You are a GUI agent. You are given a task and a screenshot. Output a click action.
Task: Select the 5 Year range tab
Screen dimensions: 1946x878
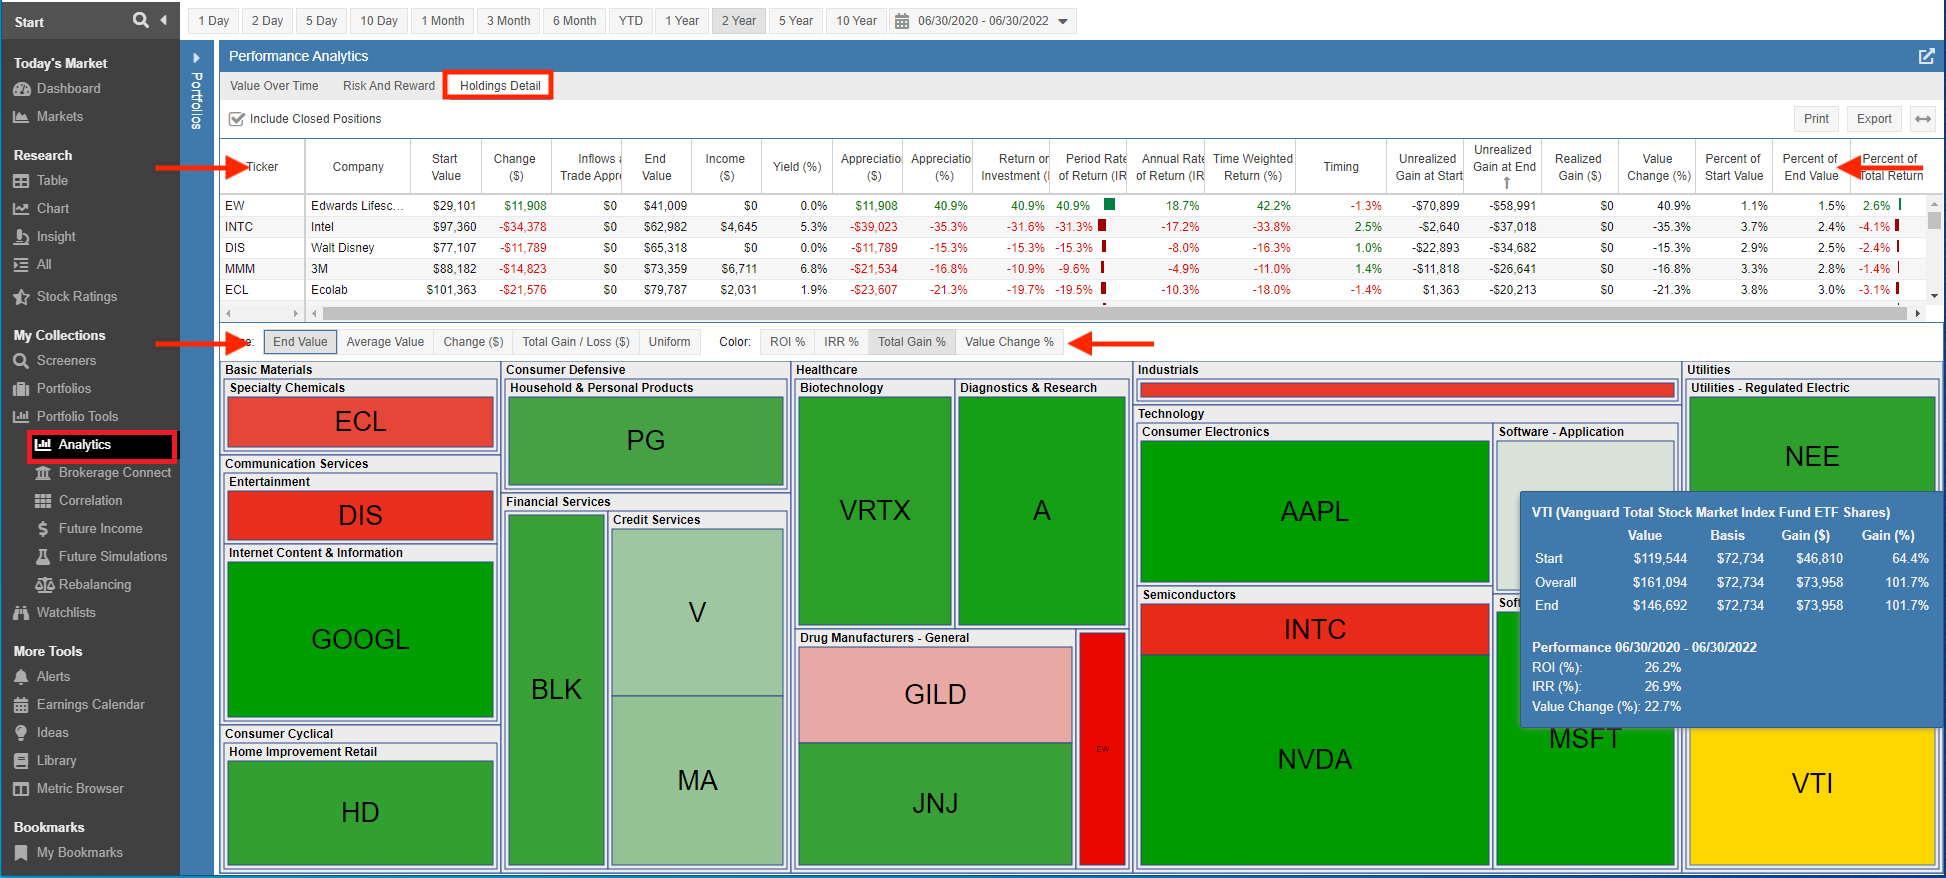click(796, 21)
